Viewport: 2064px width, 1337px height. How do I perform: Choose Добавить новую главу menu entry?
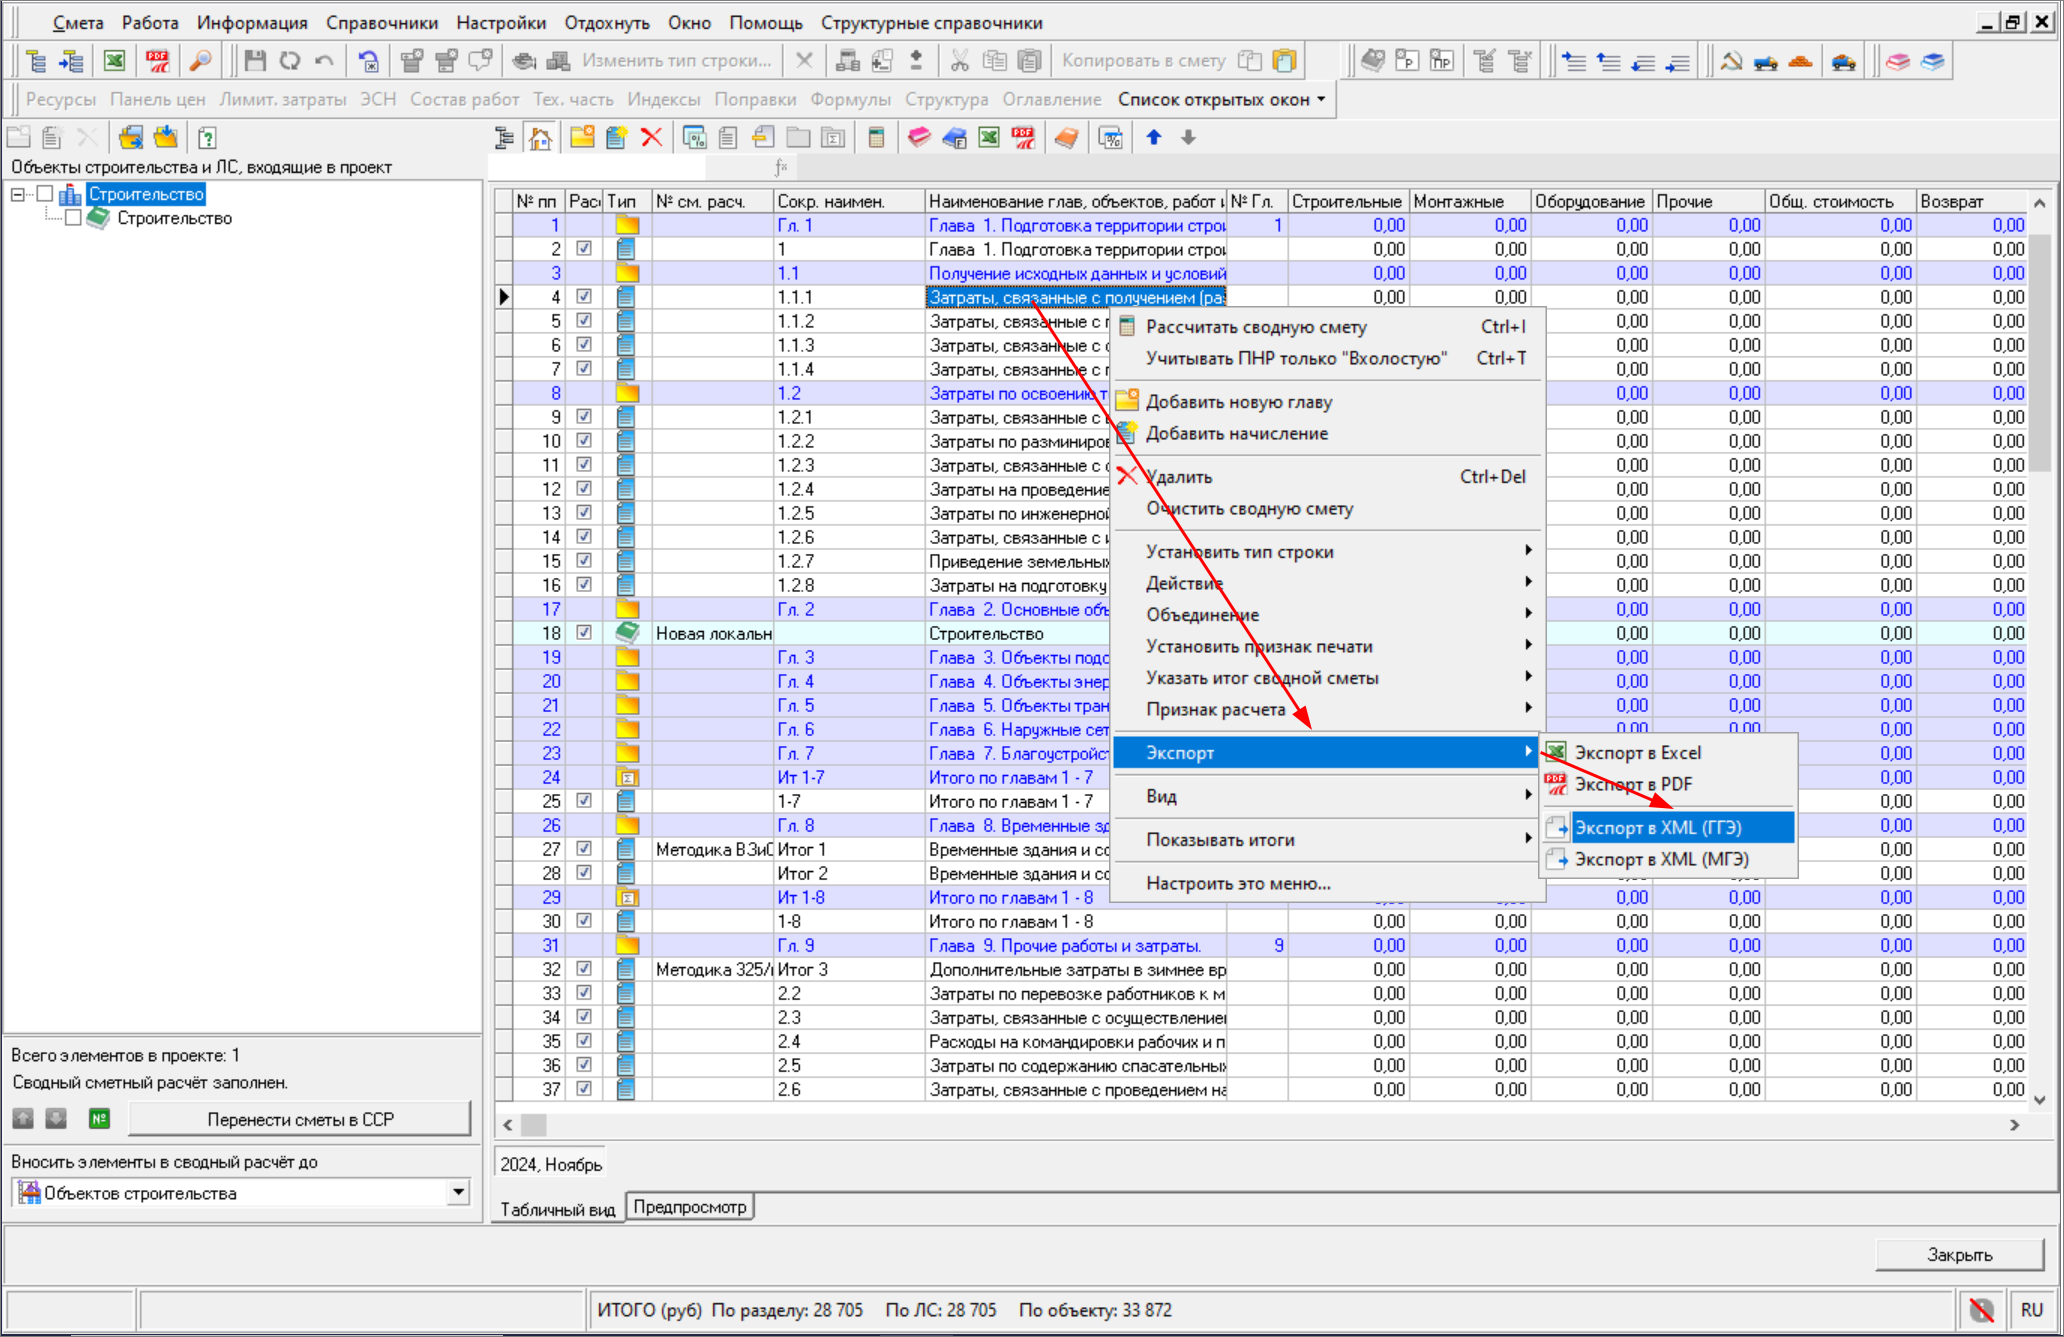pos(1328,402)
